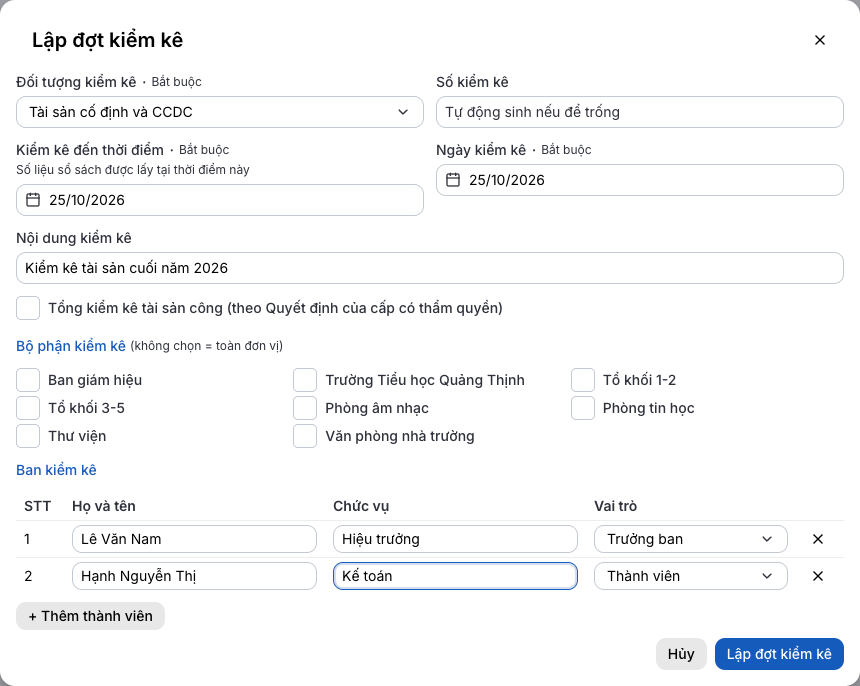860x686 pixels.
Task: Select the Tổ khối 1-2 checkbox
Action: pos(582,380)
